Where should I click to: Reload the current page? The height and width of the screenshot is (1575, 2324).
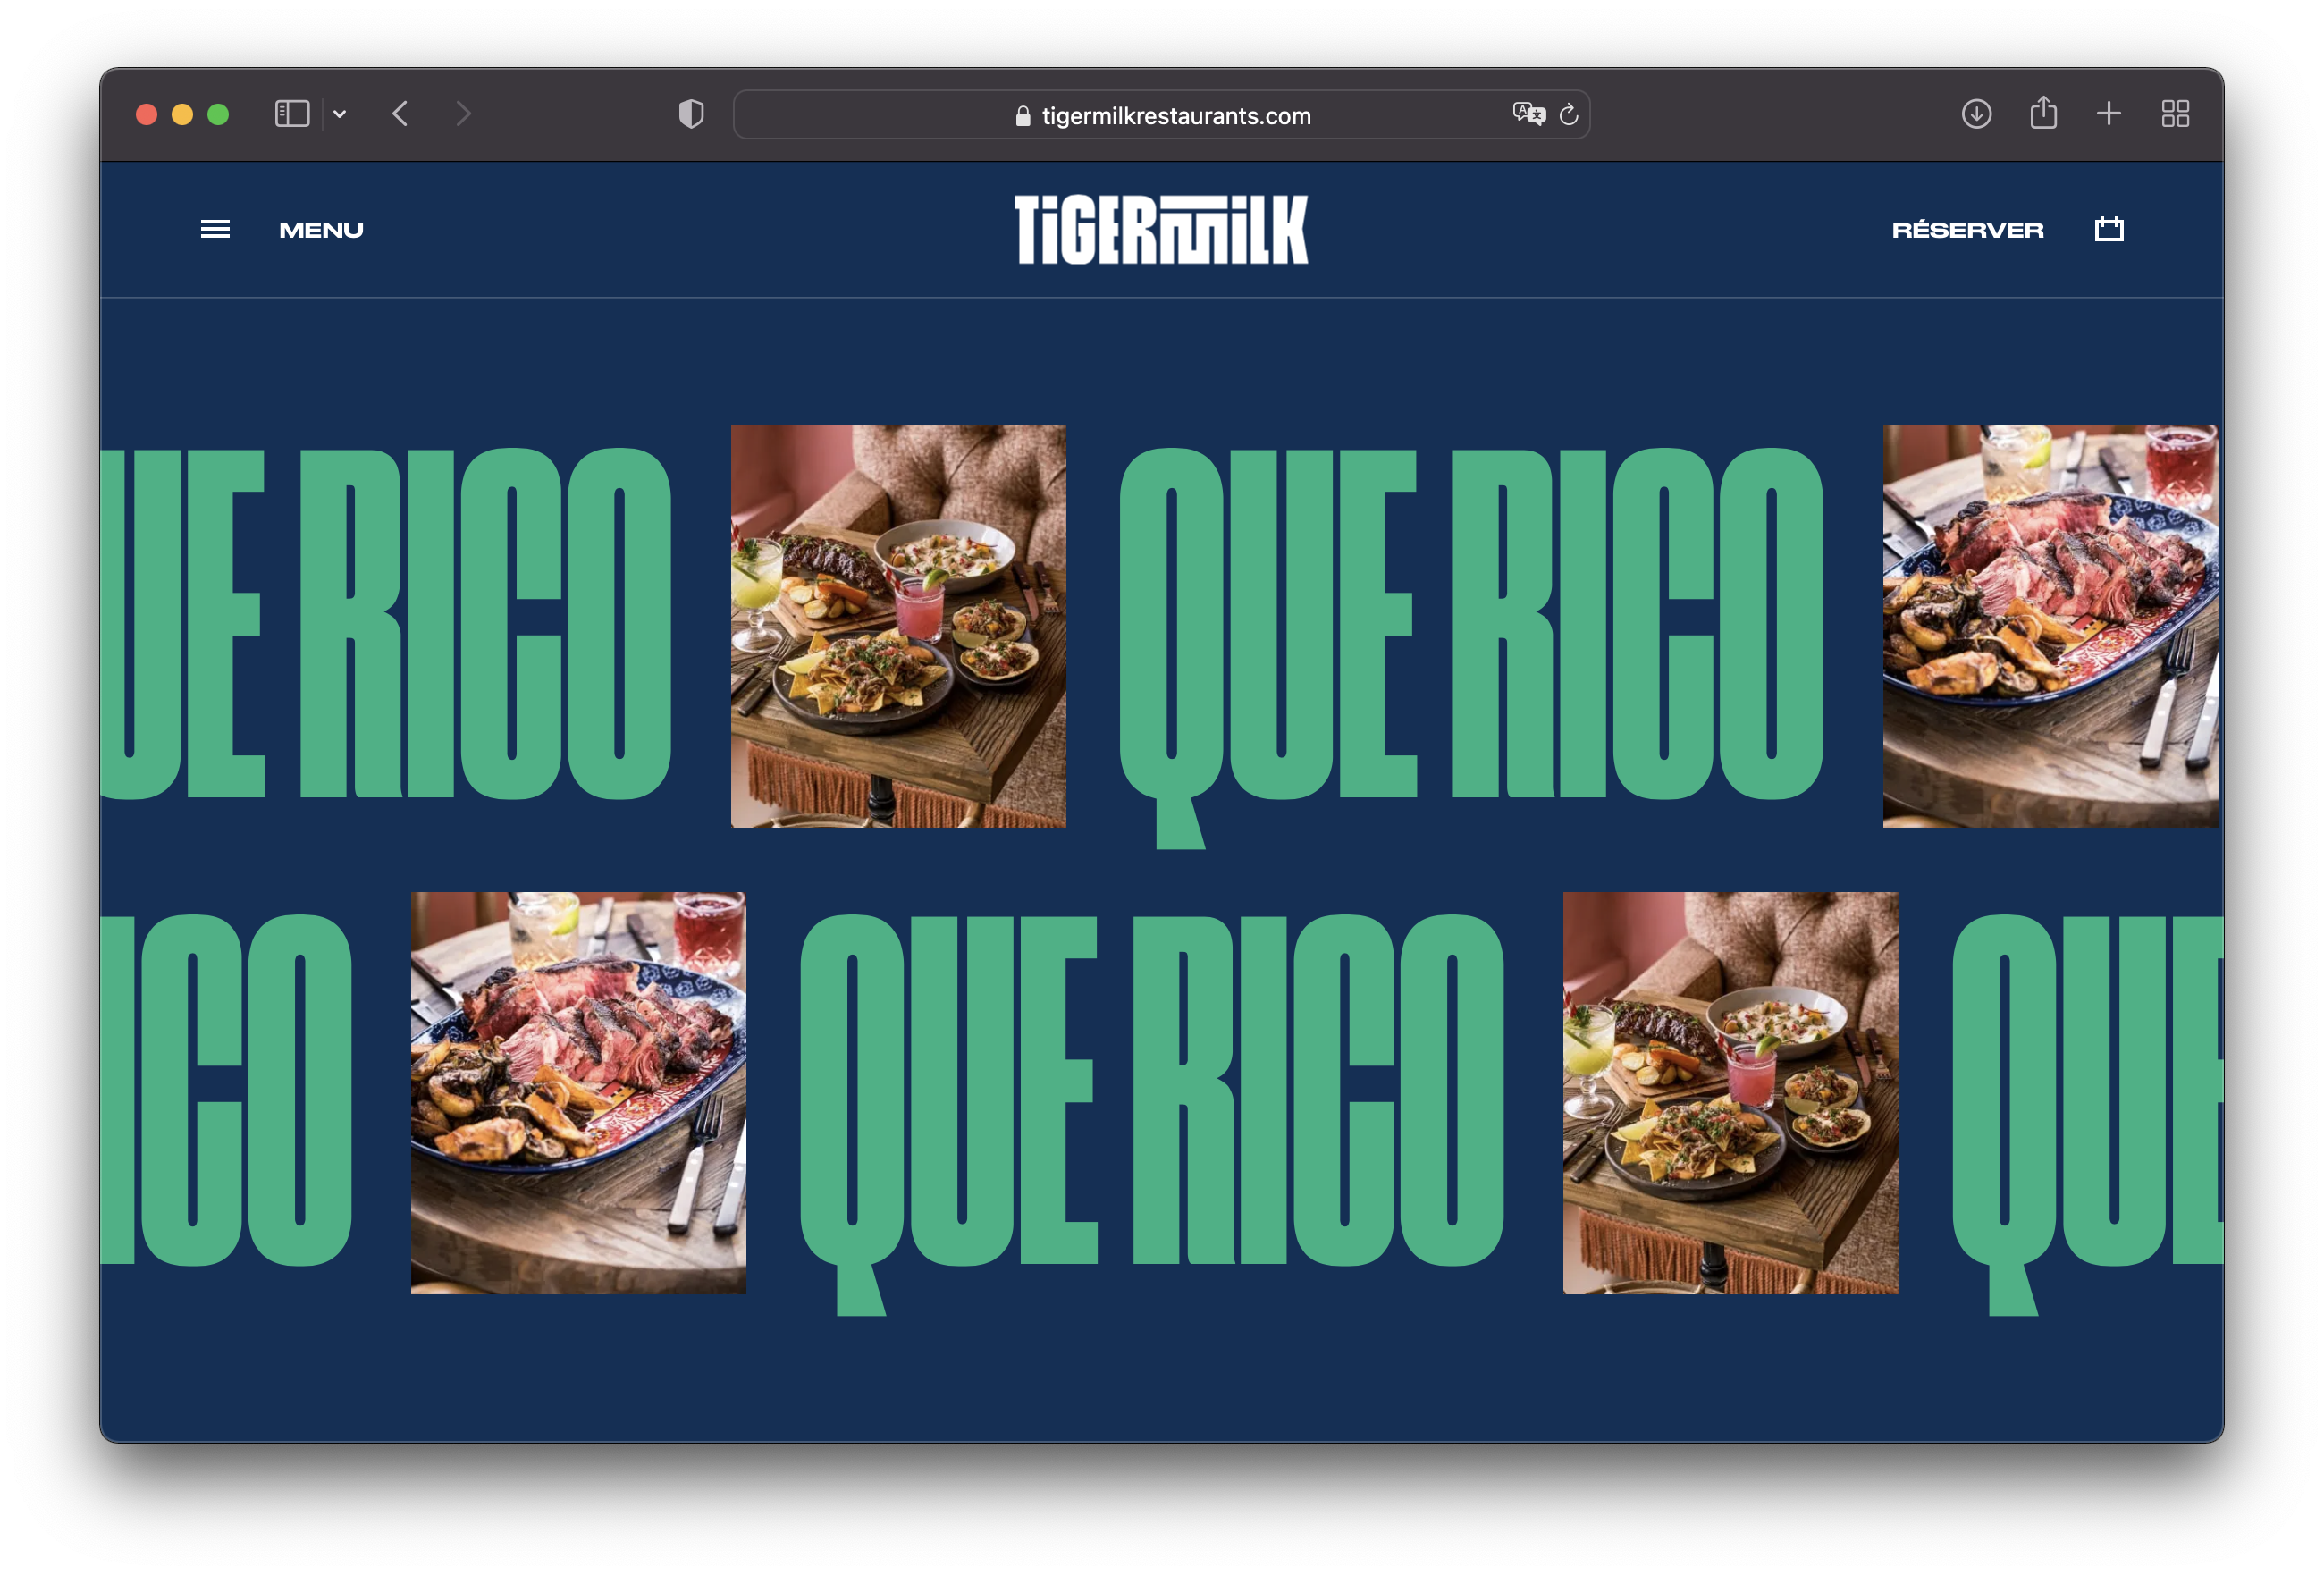(1569, 114)
